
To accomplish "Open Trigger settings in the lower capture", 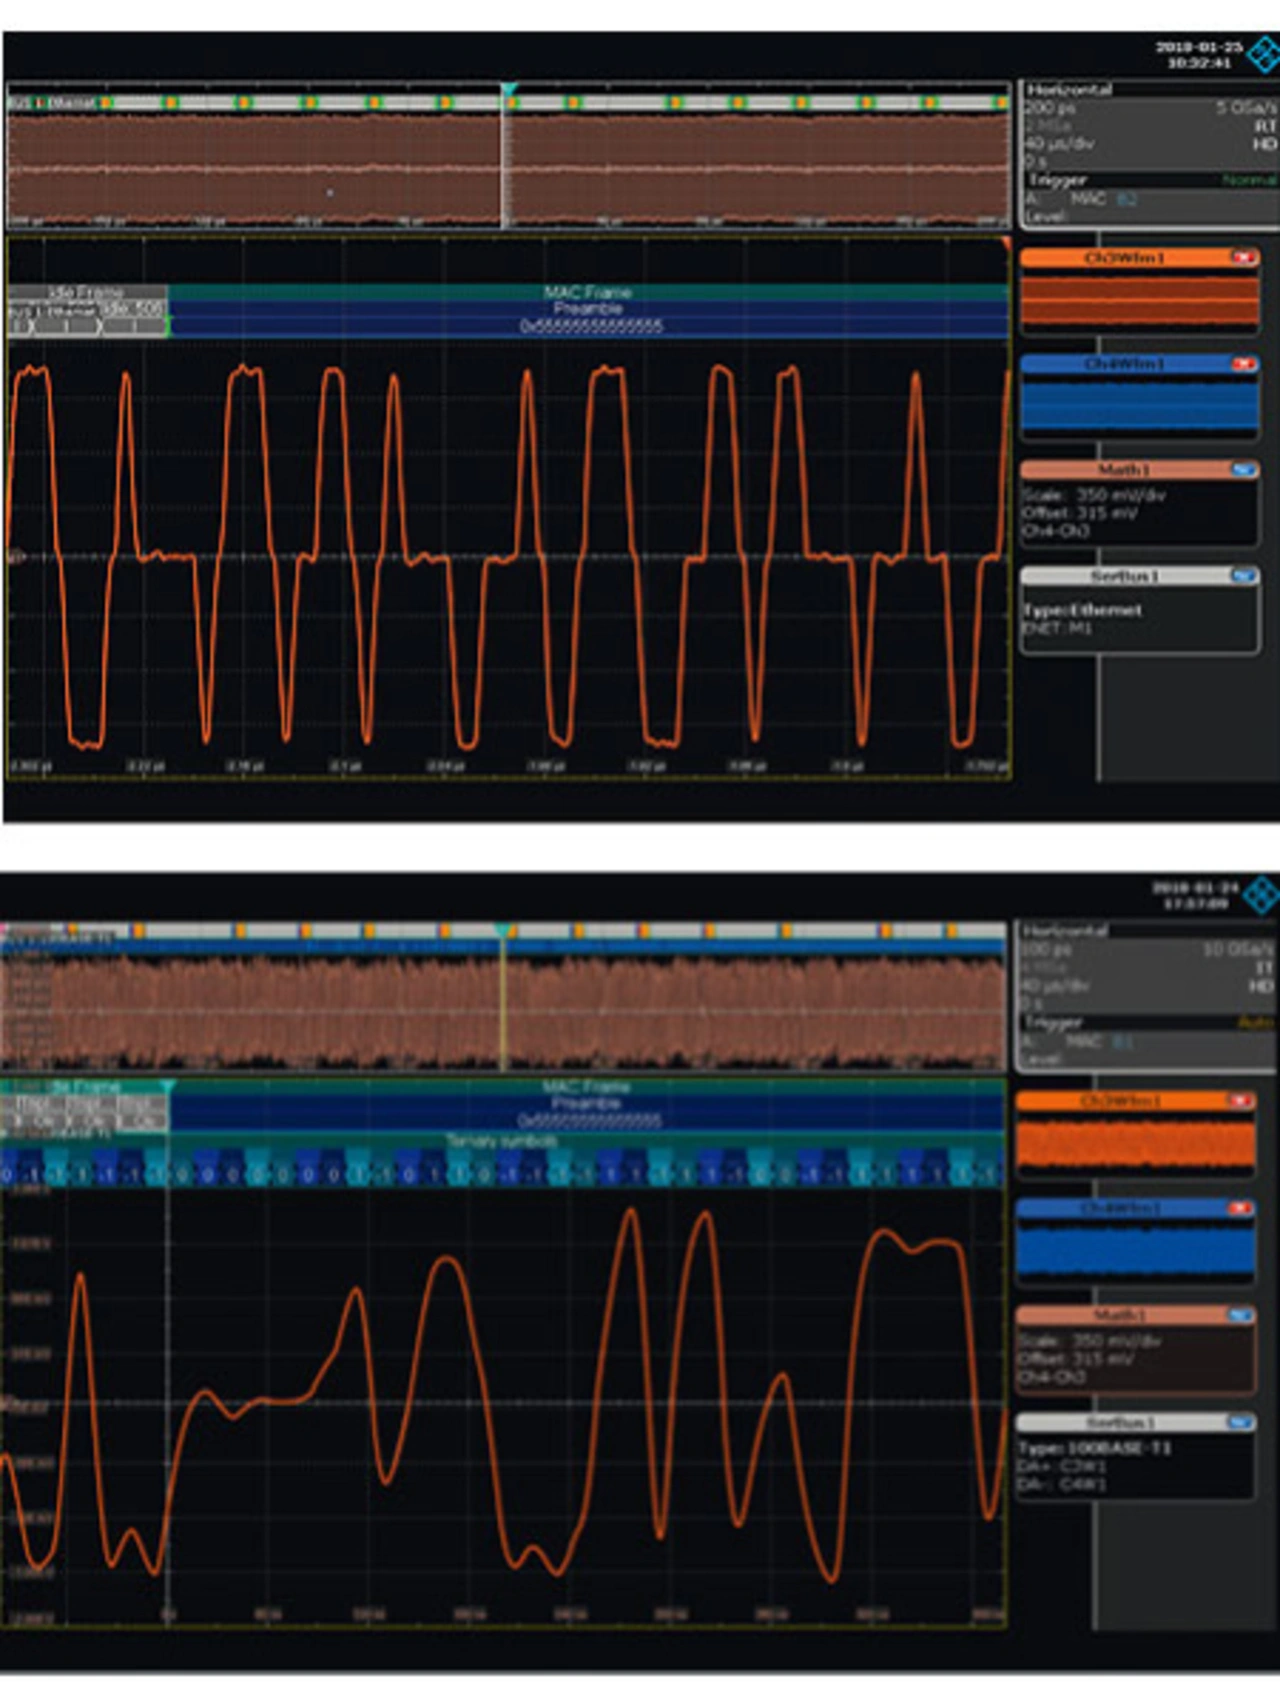I will click(x=1053, y=1022).
